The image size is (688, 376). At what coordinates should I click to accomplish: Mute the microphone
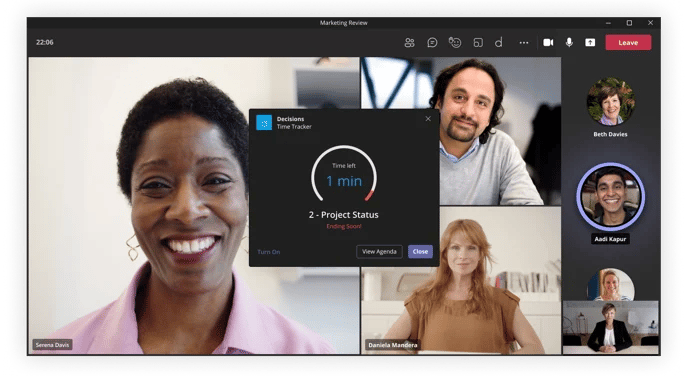[569, 43]
